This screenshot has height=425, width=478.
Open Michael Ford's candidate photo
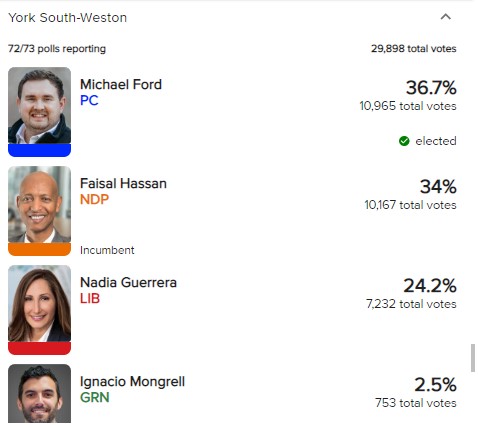pos(39,105)
